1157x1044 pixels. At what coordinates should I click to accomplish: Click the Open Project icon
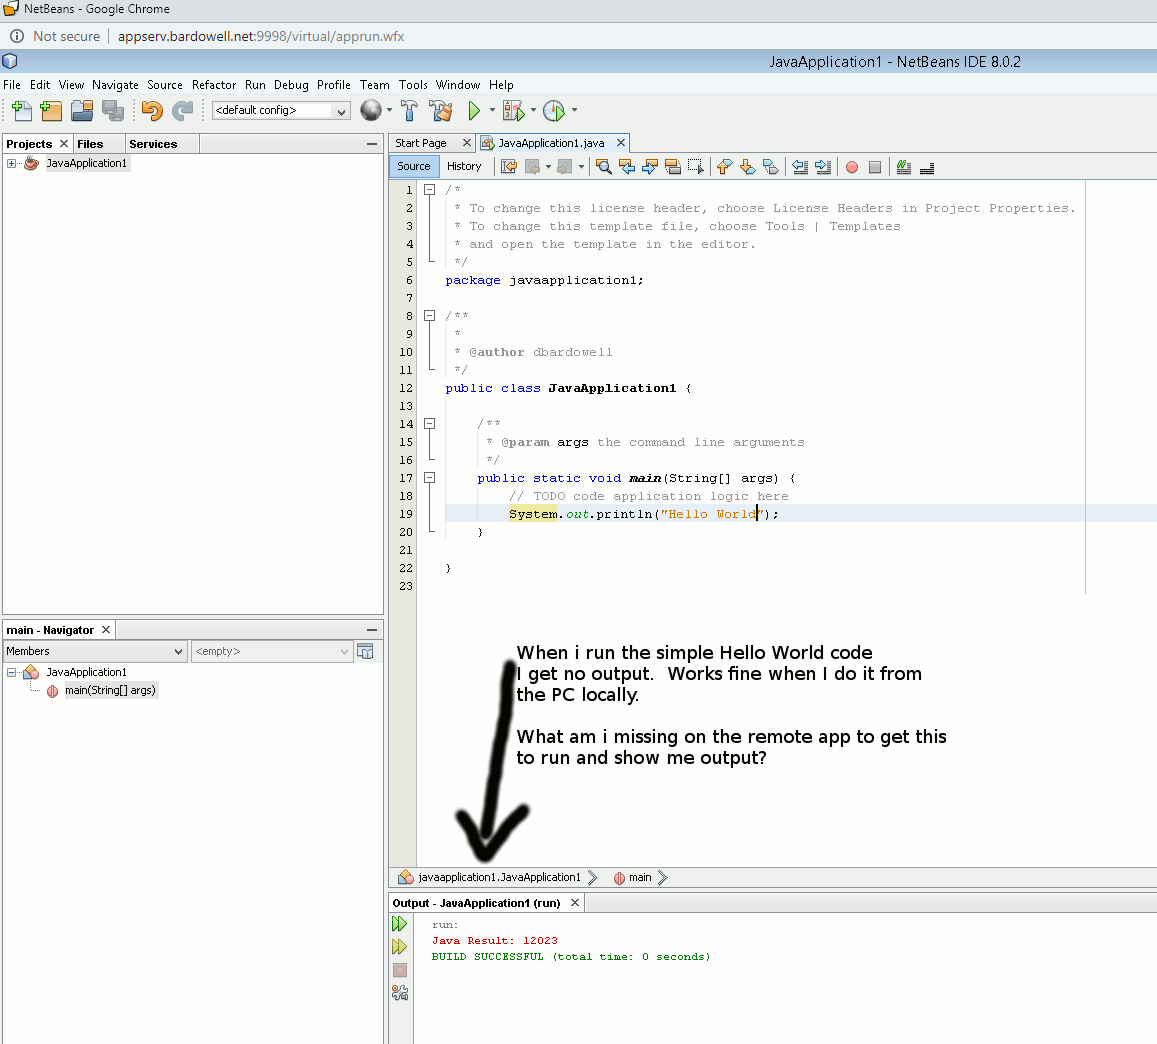82,111
